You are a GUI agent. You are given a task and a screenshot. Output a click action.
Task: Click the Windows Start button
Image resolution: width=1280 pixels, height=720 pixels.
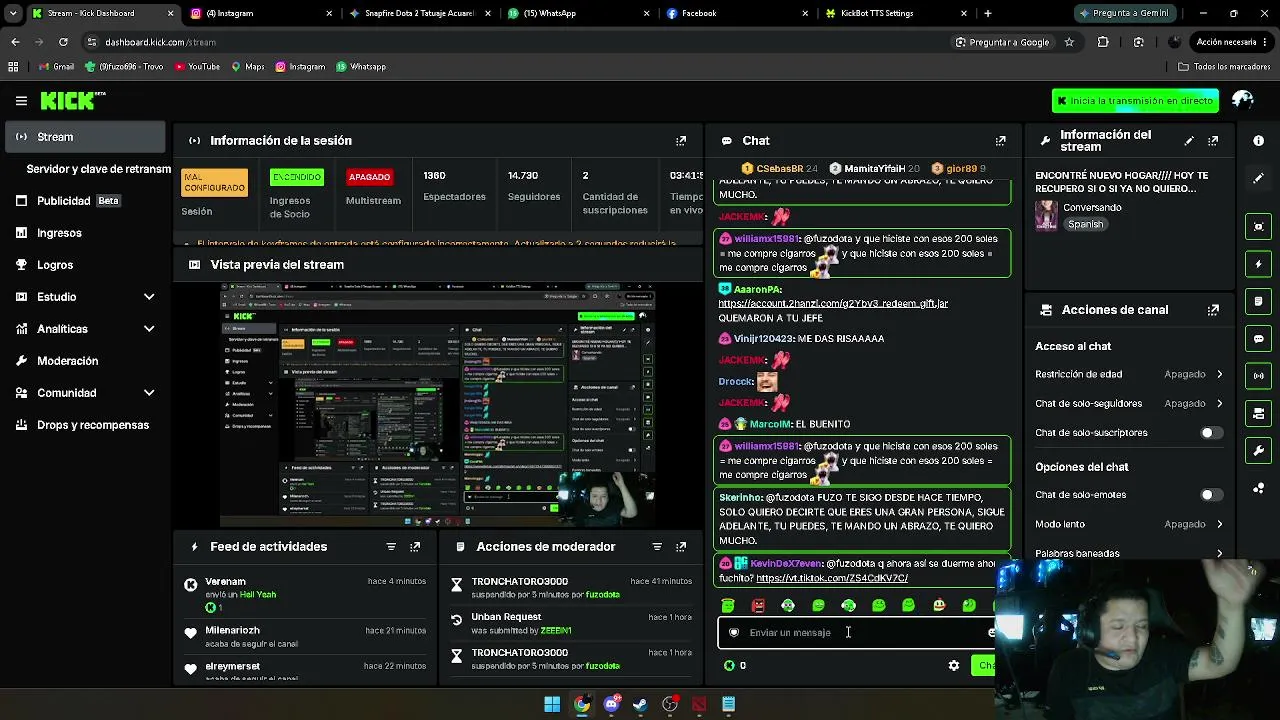coord(552,704)
